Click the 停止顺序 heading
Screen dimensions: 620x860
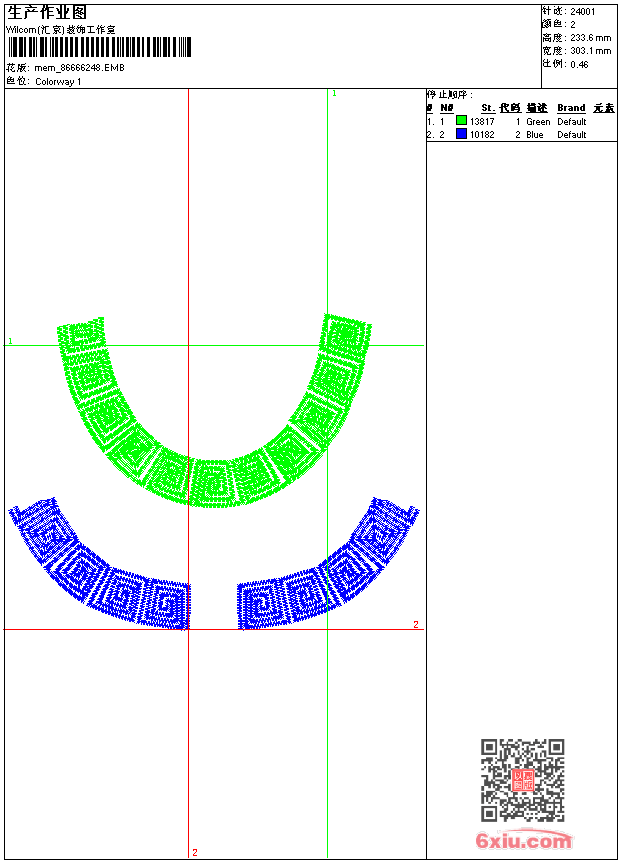(x=450, y=95)
